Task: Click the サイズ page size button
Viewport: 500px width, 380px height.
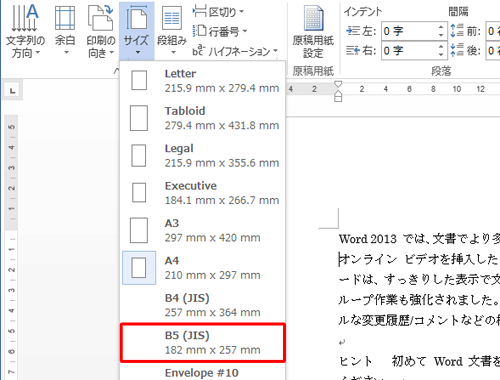Action: click(136, 31)
